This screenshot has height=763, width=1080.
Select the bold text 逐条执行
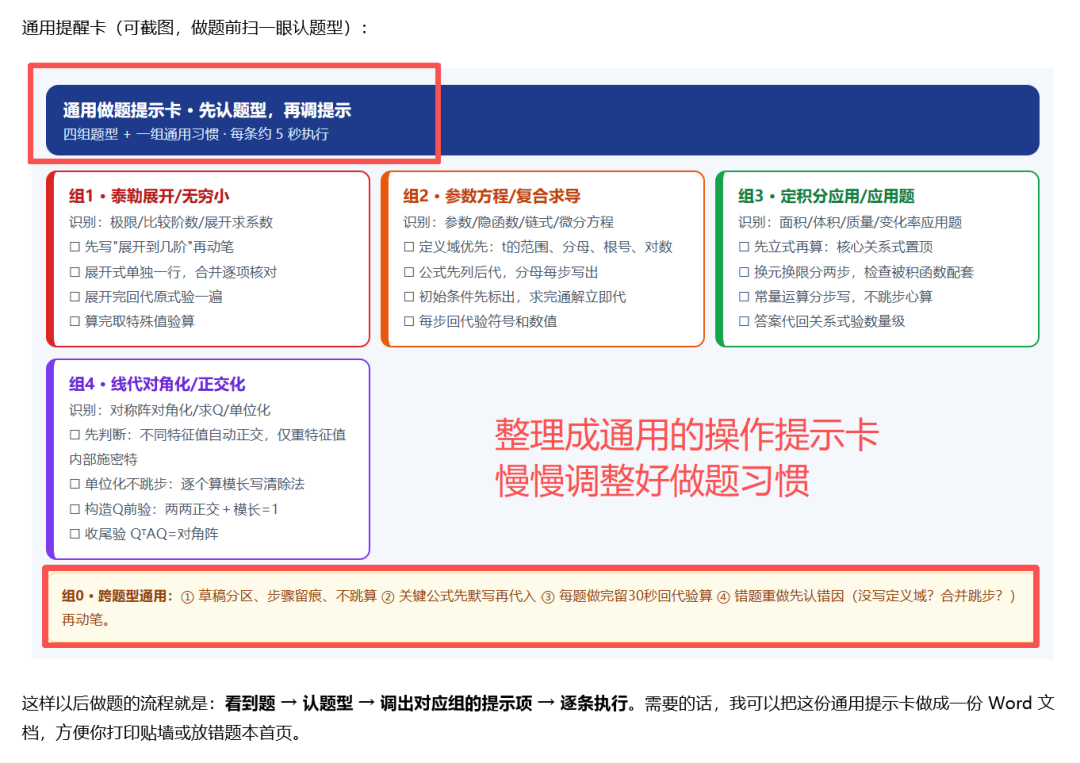593,703
